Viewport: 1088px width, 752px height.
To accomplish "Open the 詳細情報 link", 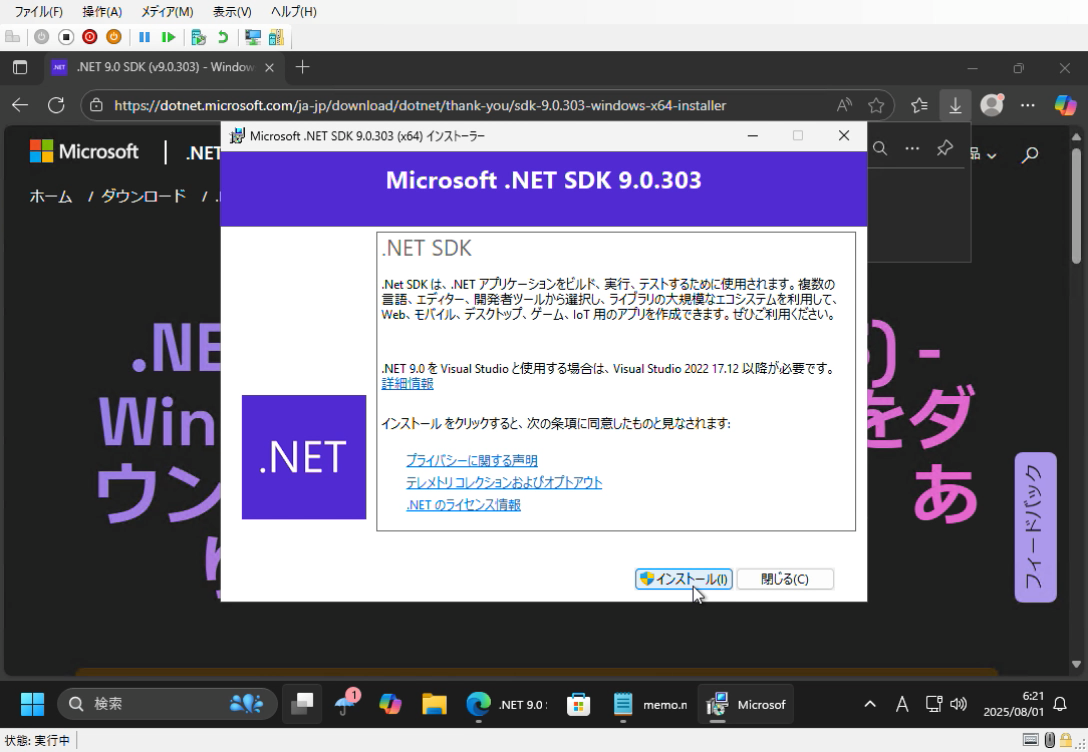I will (407, 384).
